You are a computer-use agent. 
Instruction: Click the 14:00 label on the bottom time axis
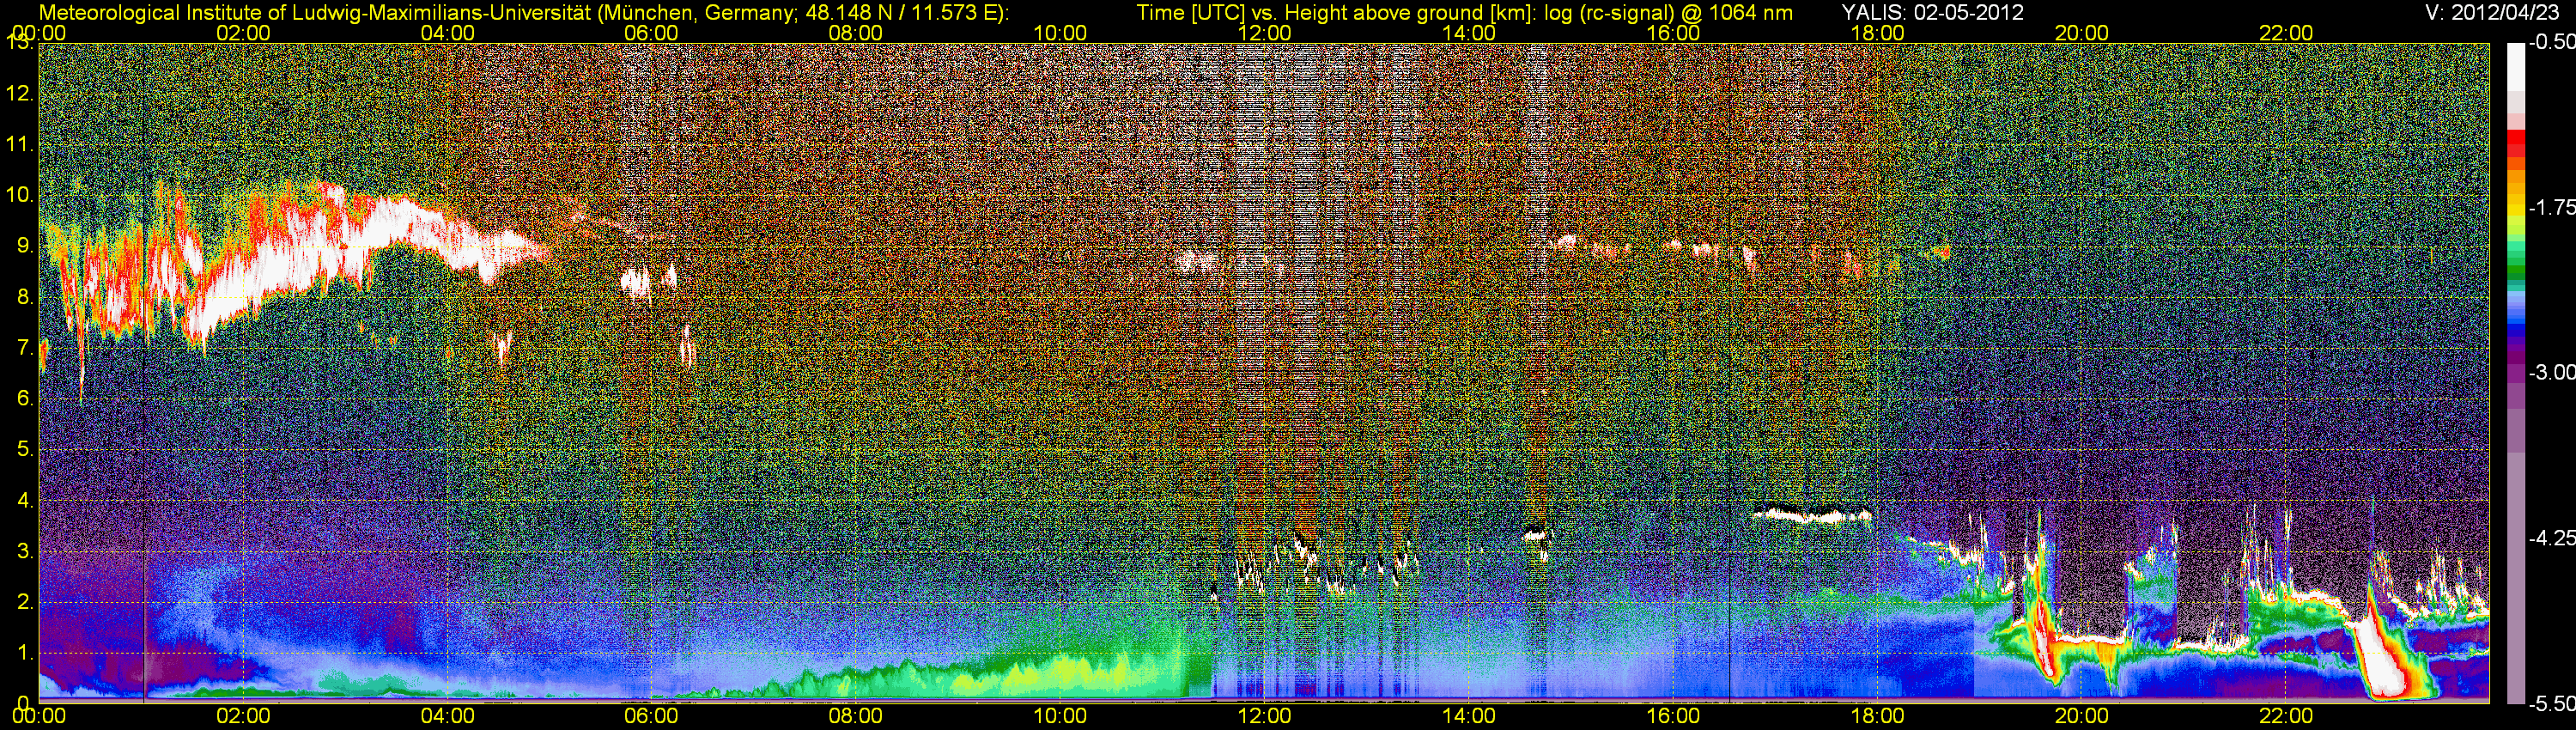point(1469,716)
